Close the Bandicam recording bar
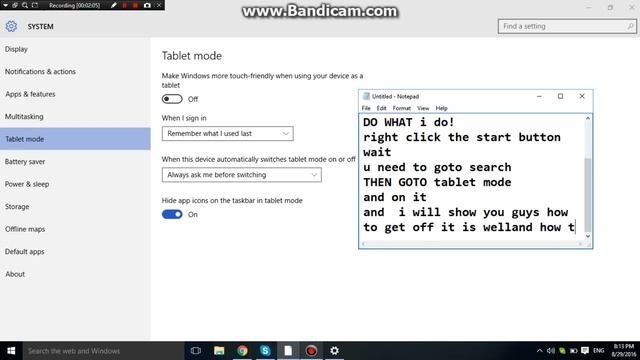640x360 pixels. 159,5
